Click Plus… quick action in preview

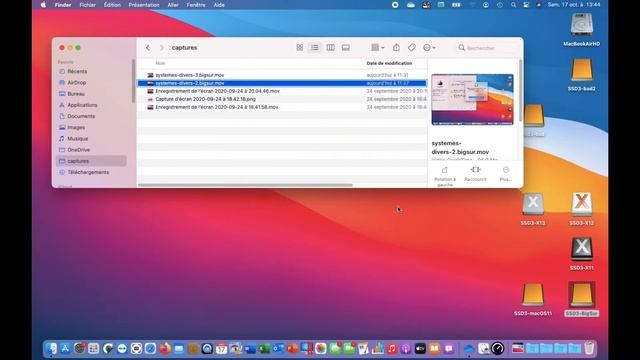[x=506, y=173]
